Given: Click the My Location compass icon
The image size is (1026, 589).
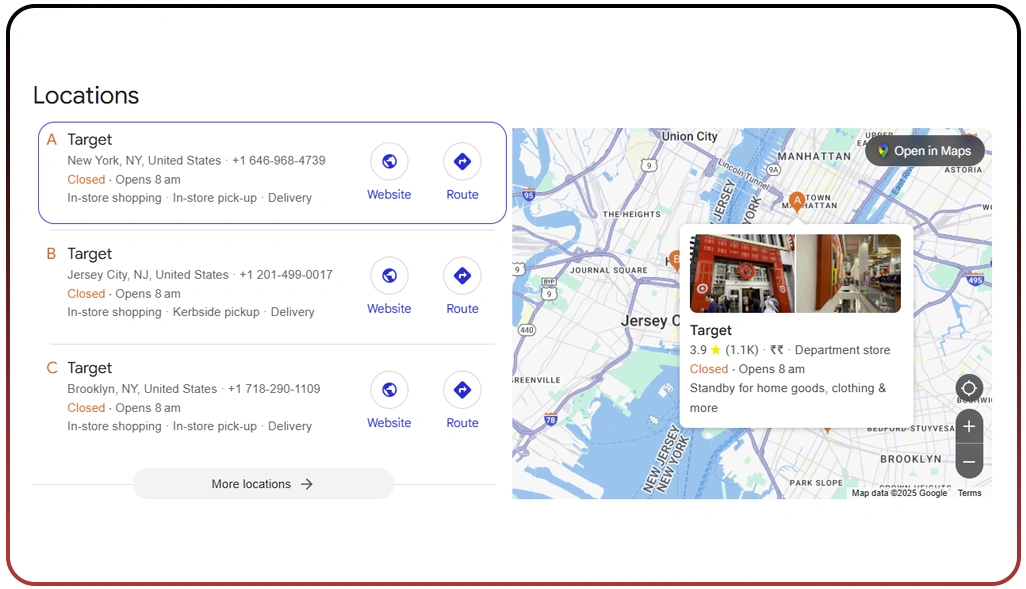Looking at the screenshot, I should tap(968, 388).
